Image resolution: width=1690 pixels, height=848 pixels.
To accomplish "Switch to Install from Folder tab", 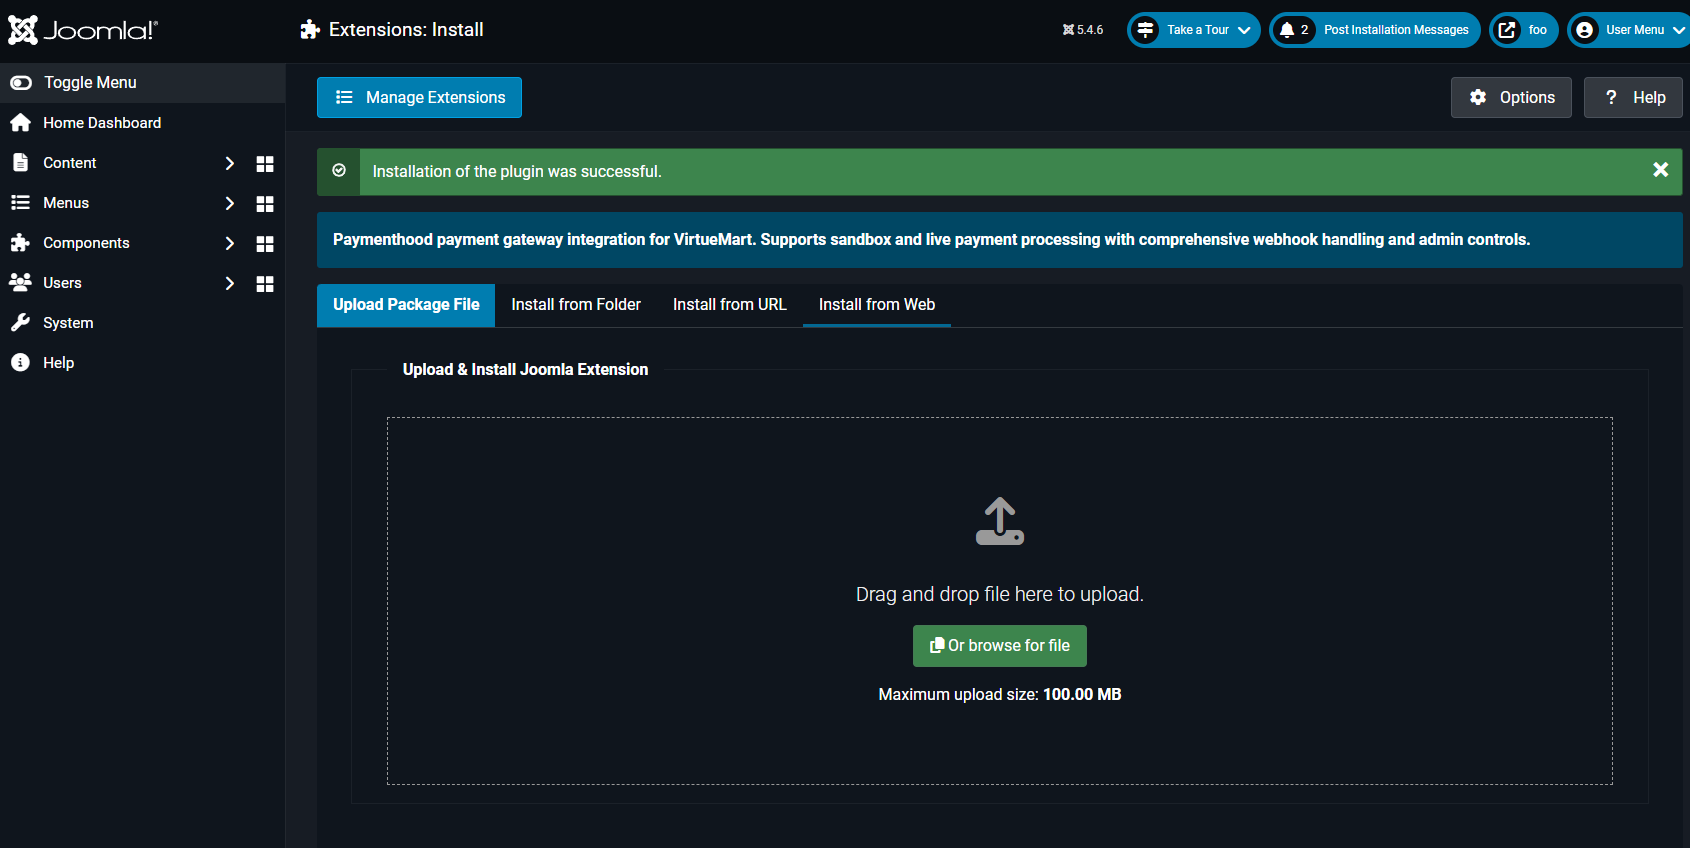I will [x=576, y=305].
